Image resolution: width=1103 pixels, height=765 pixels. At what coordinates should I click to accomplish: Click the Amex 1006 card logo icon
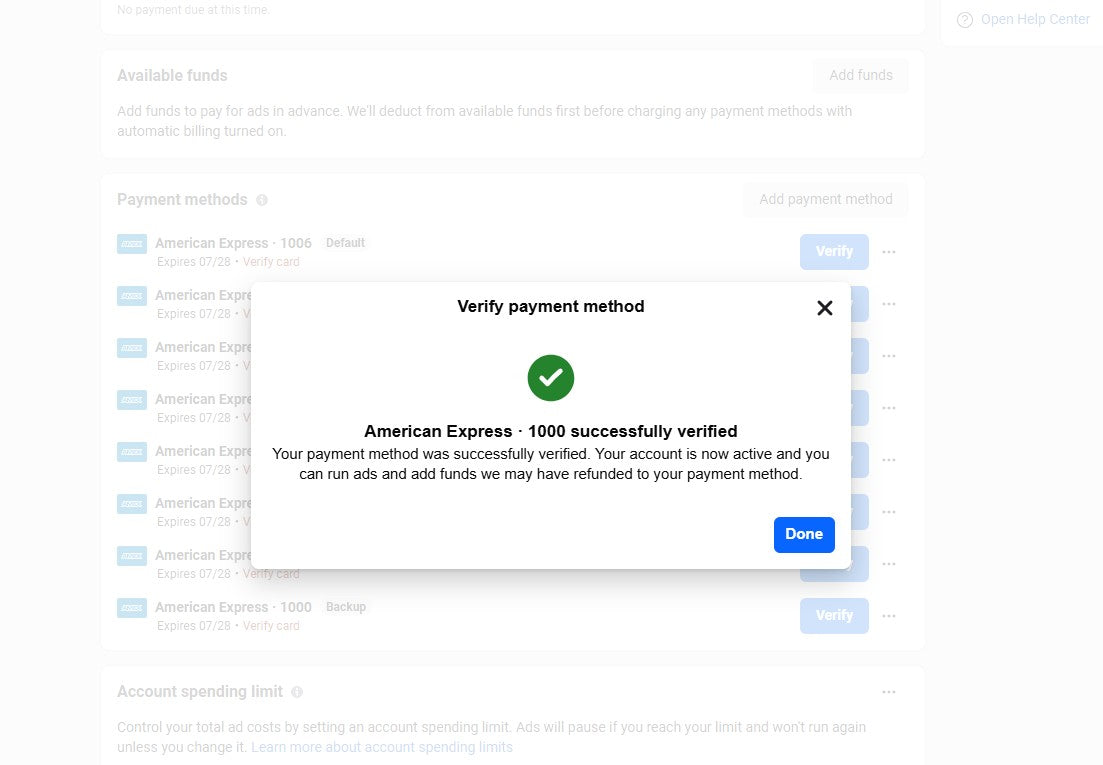[132, 243]
